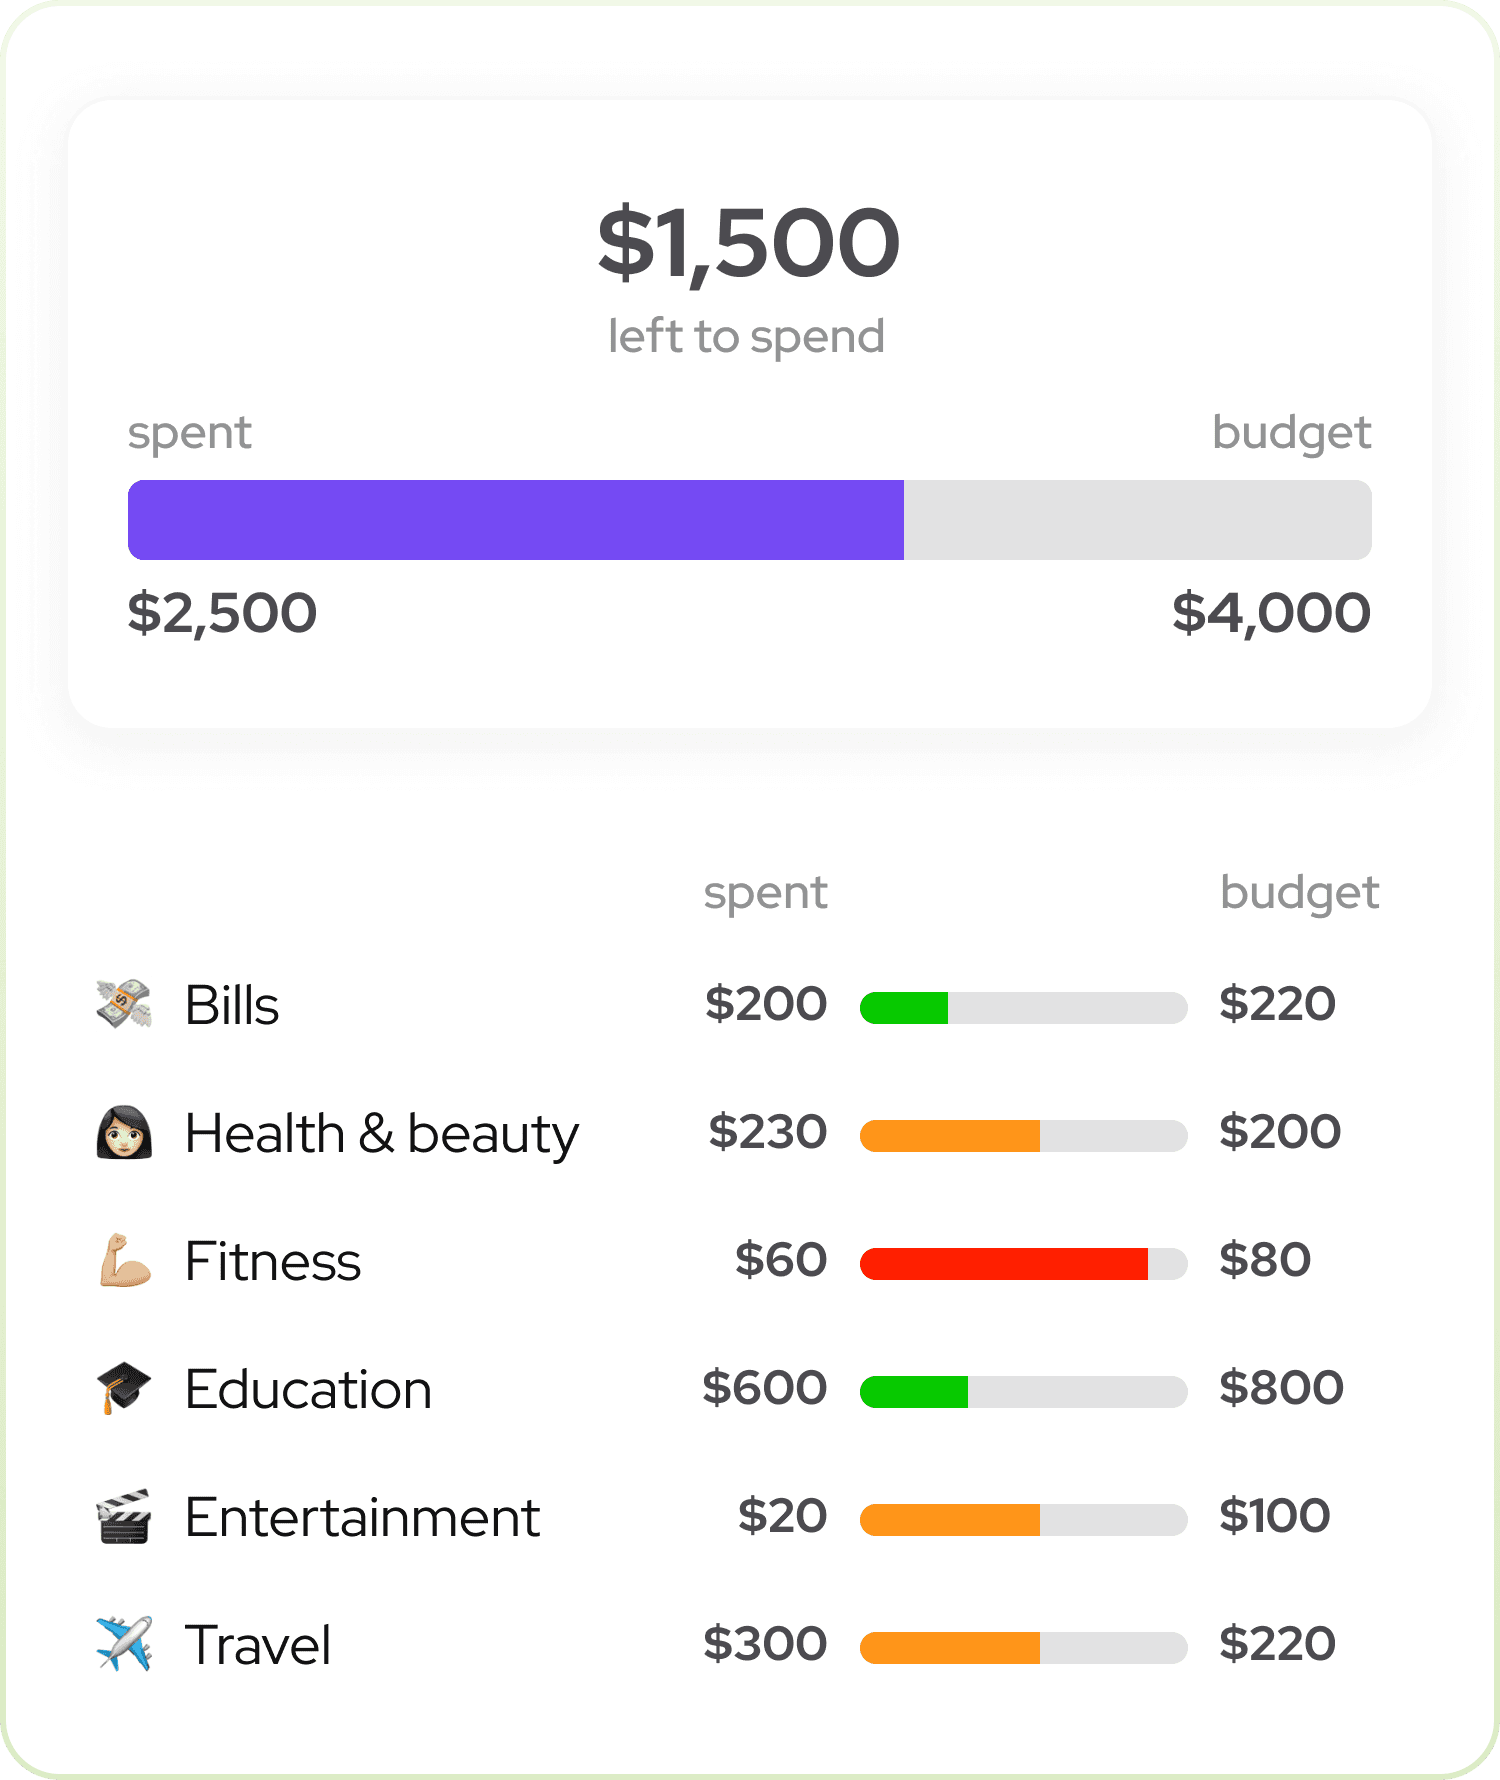Image resolution: width=1500 pixels, height=1780 pixels.
Task: Click the purple overall spending progress bar
Action: (750, 520)
